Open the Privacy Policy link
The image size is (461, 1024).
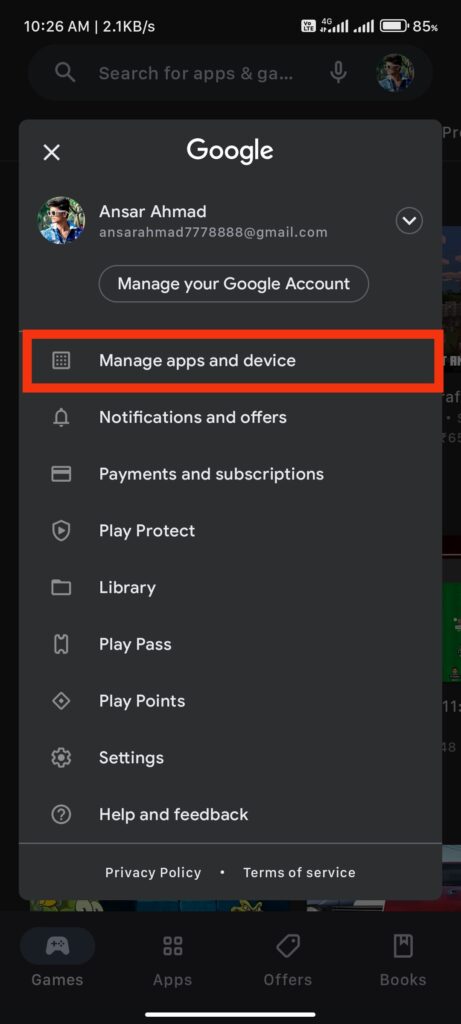pyautogui.click(x=153, y=872)
